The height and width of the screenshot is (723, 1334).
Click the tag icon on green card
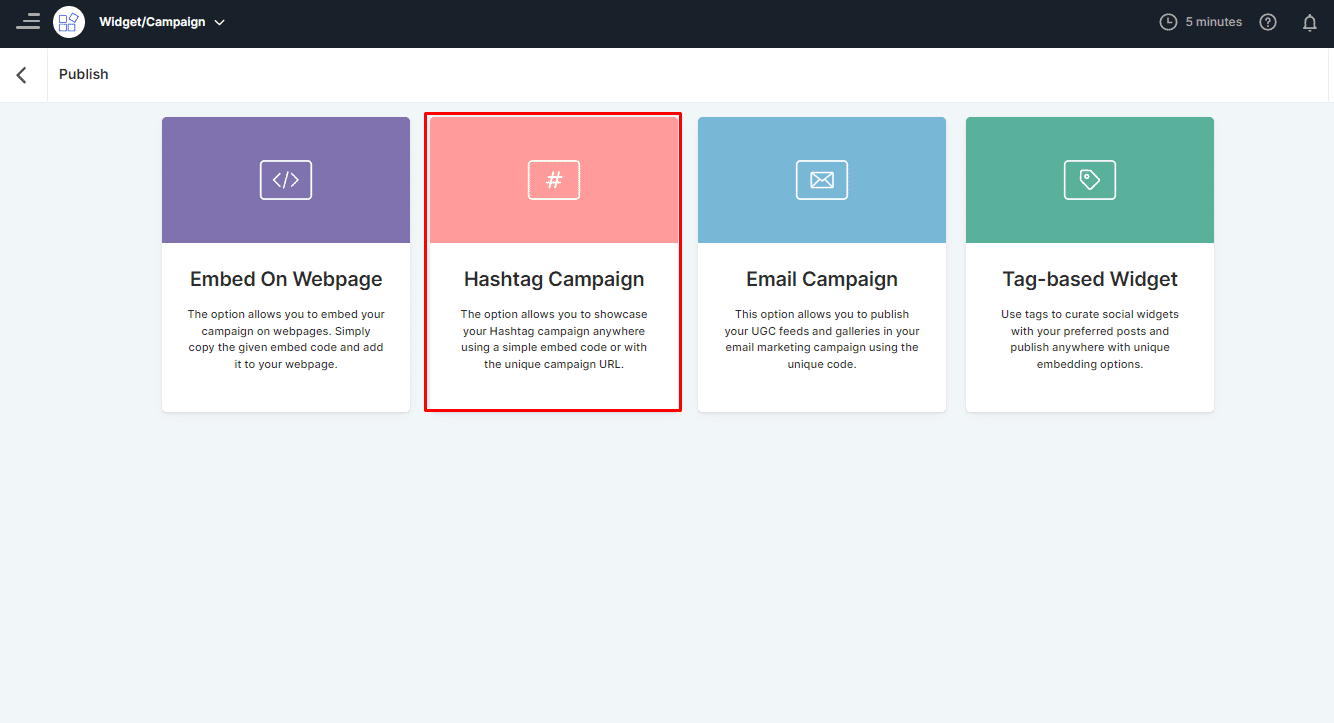[x=1090, y=180]
